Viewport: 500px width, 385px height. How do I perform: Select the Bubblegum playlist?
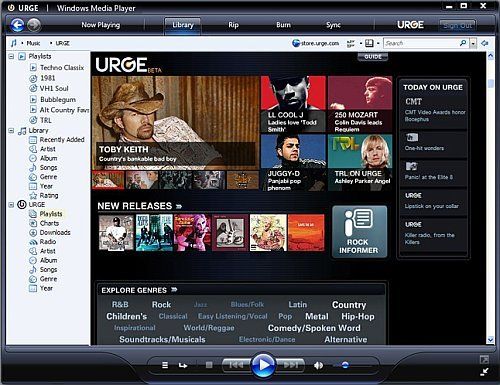[58, 99]
